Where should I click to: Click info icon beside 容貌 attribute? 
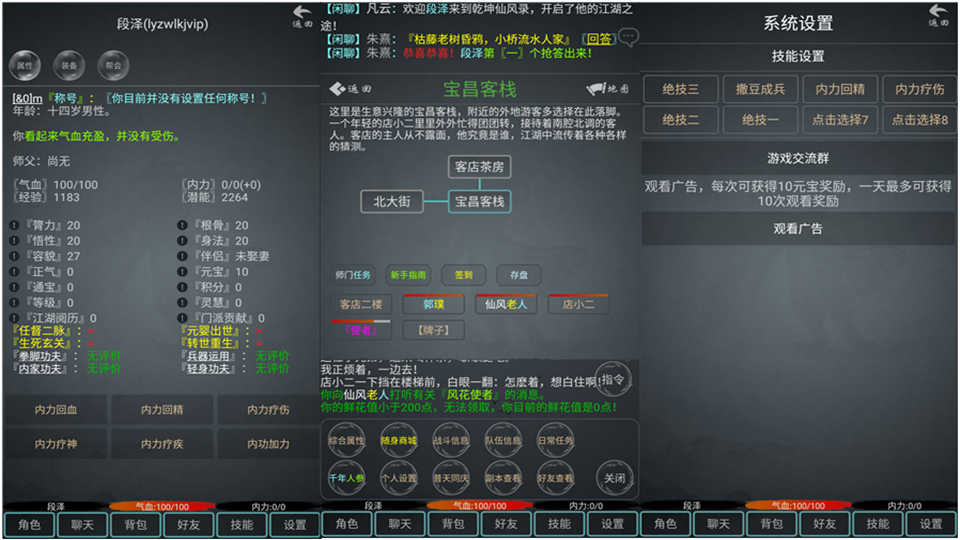click(14, 256)
